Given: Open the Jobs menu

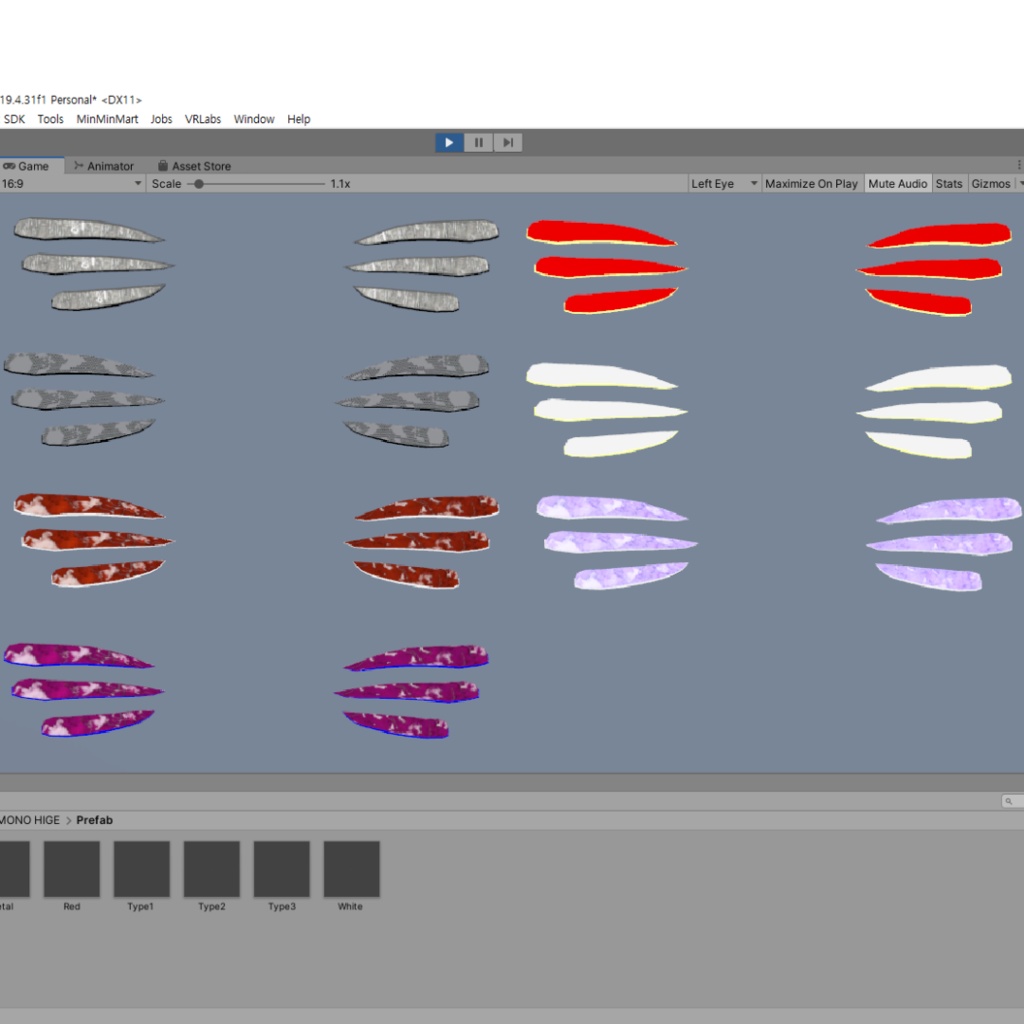Looking at the screenshot, I should 161,119.
